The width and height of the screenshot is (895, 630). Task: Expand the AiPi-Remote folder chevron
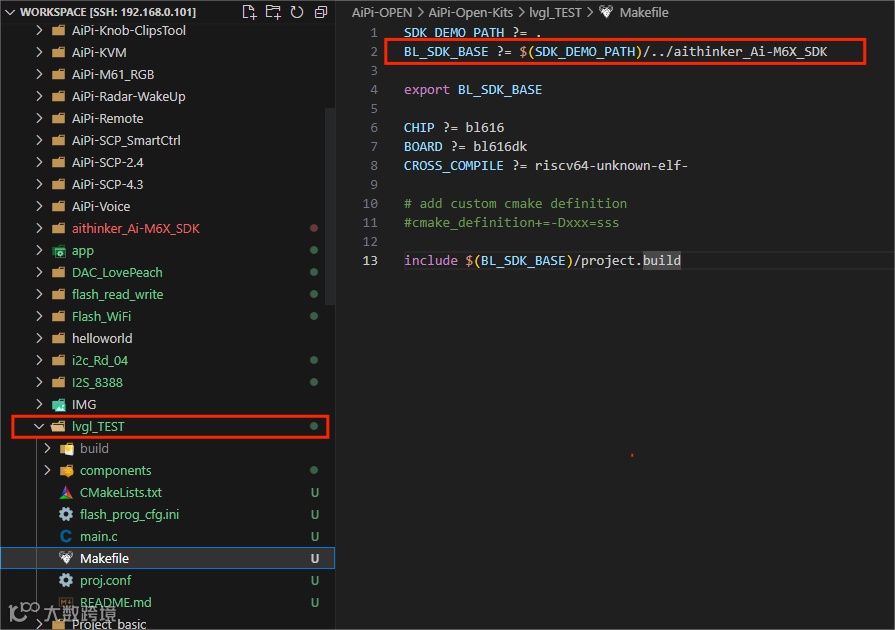click(x=39, y=118)
